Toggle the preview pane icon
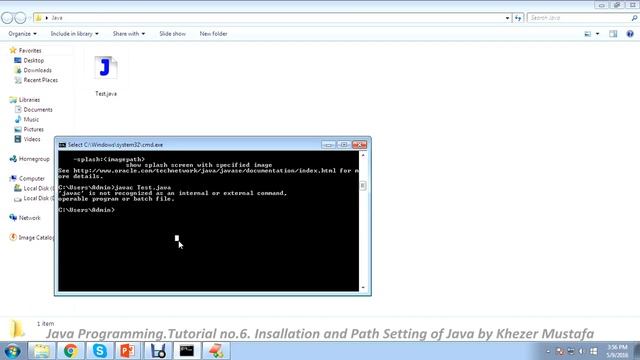 (x=613, y=34)
